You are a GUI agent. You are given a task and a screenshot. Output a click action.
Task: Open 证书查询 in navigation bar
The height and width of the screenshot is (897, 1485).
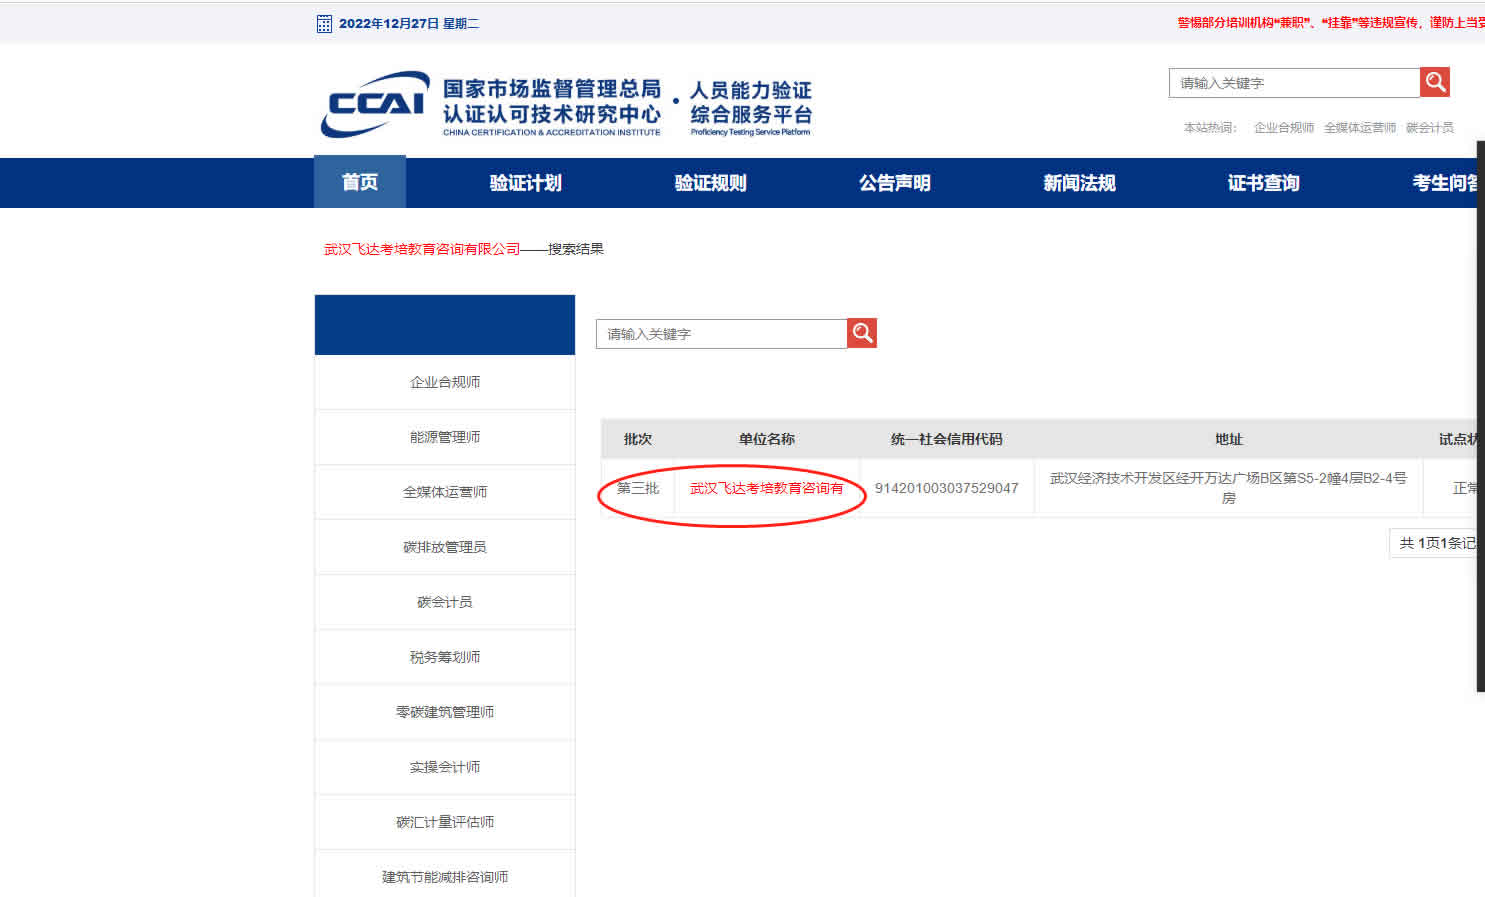point(1263,183)
